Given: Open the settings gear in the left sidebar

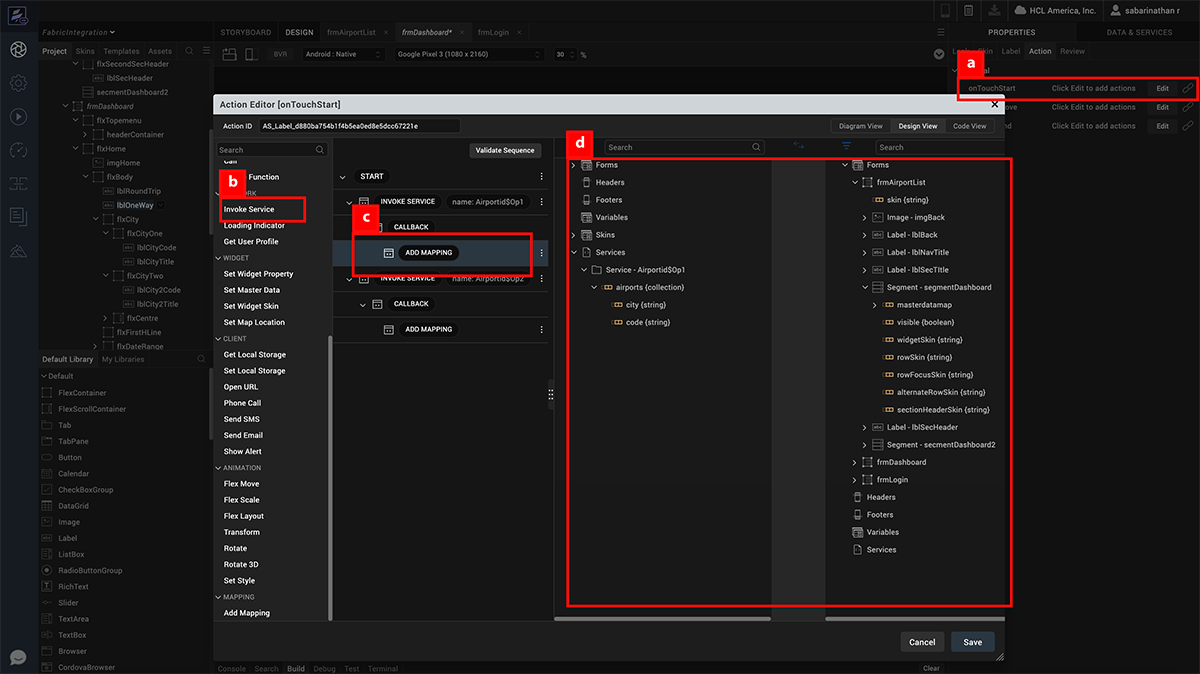Looking at the screenshot, I should 18,83.
